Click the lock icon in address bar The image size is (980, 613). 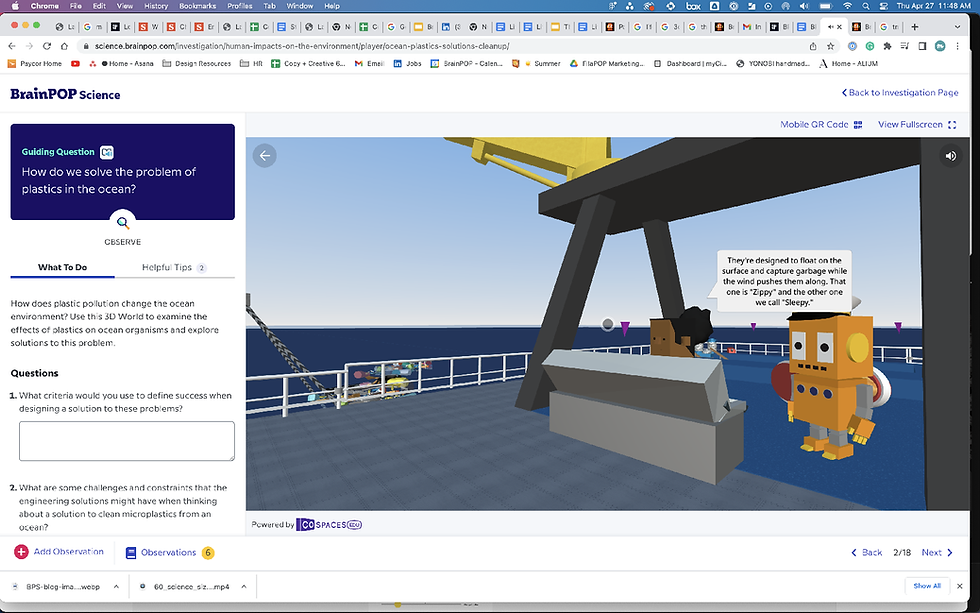86,46
